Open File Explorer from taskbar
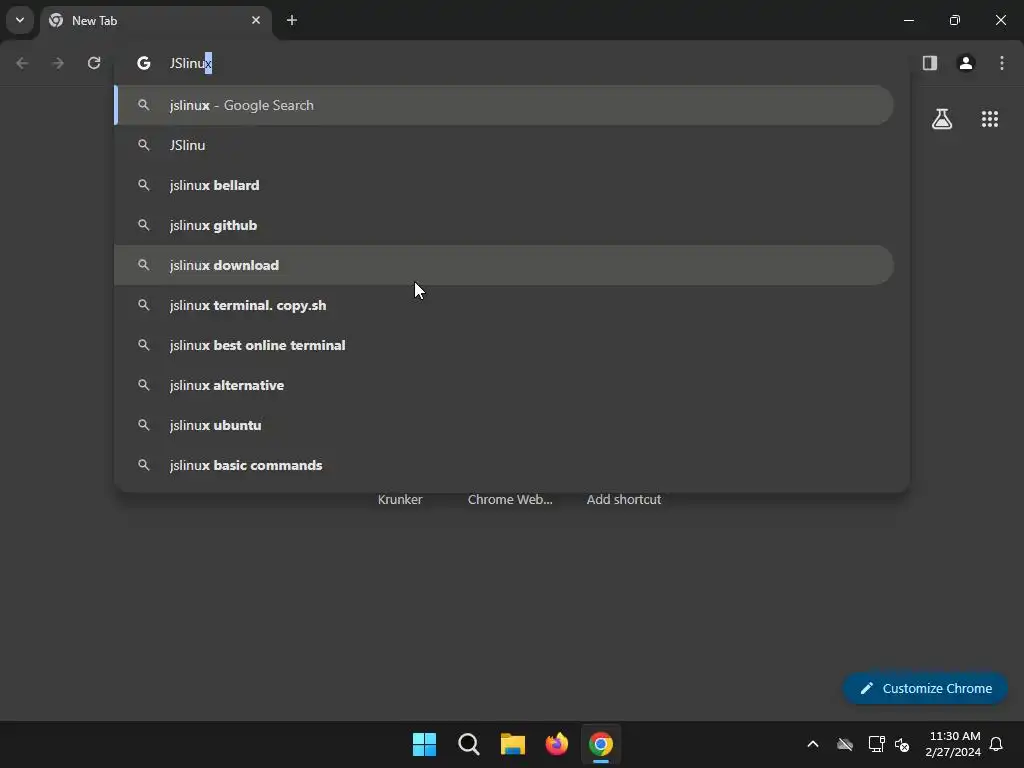This screenshot has height=768, width=1024. (513, 744)
